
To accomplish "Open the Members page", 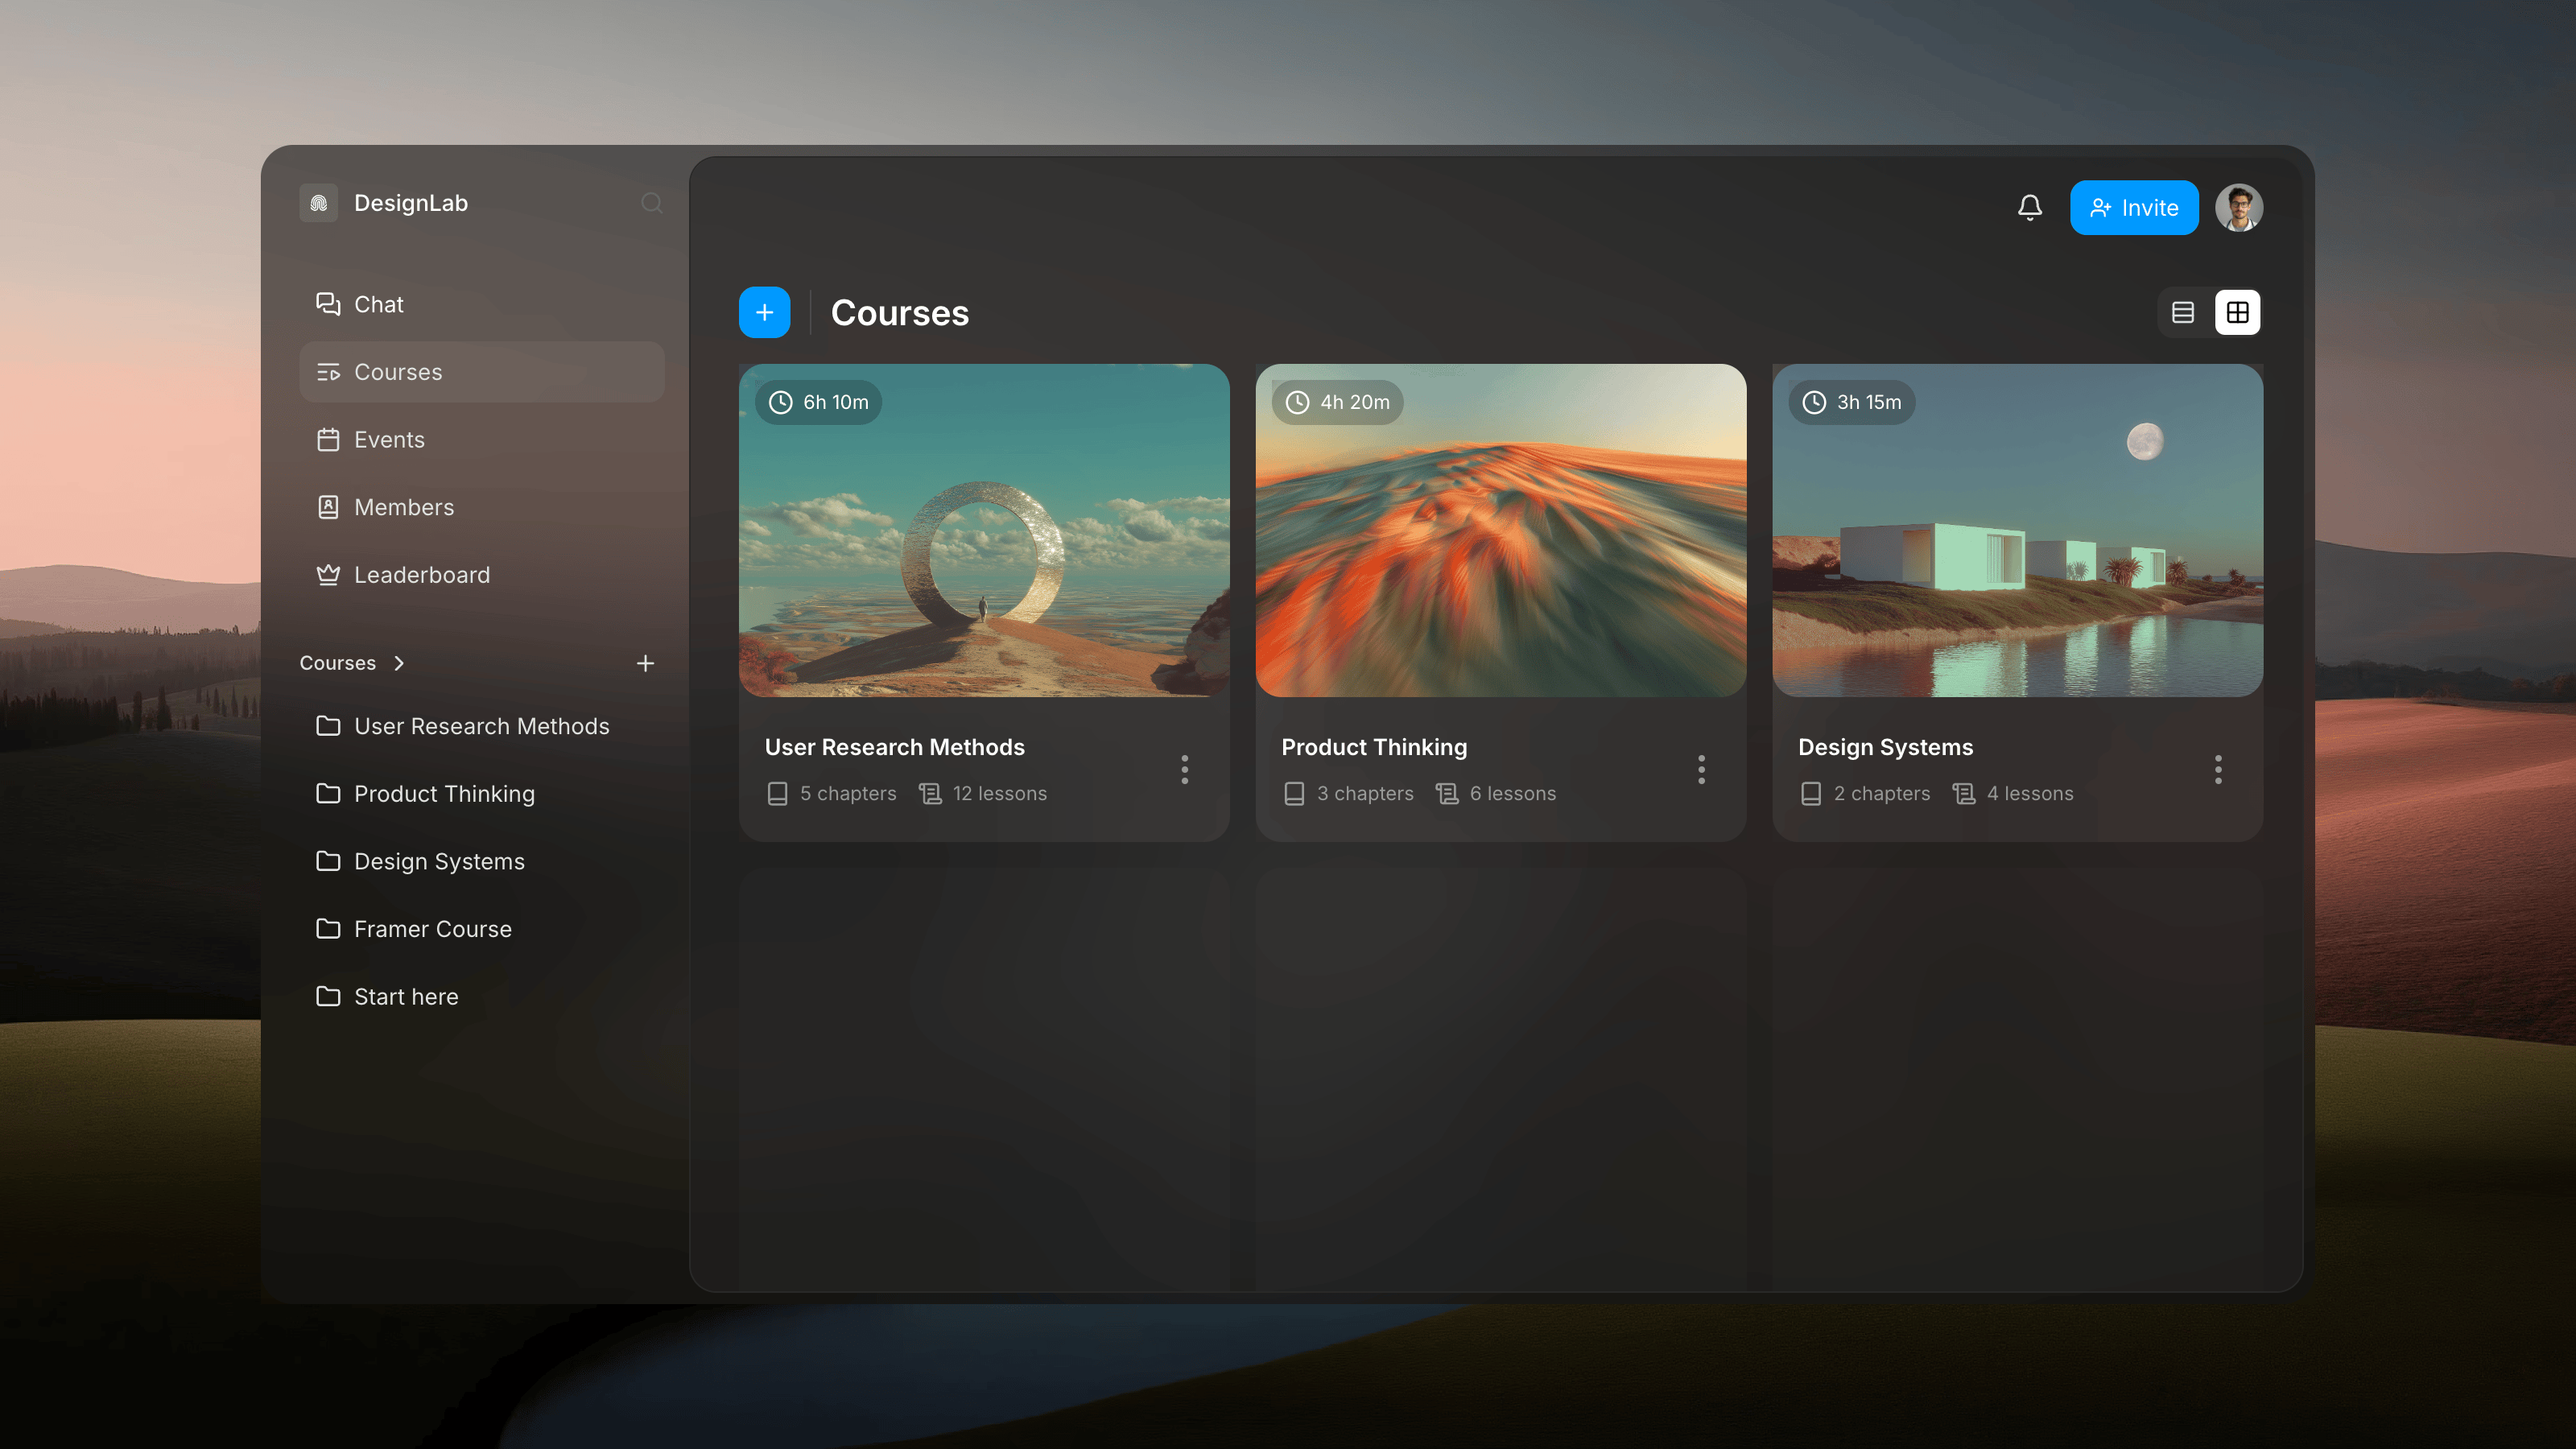I will (x=481, y=507).
